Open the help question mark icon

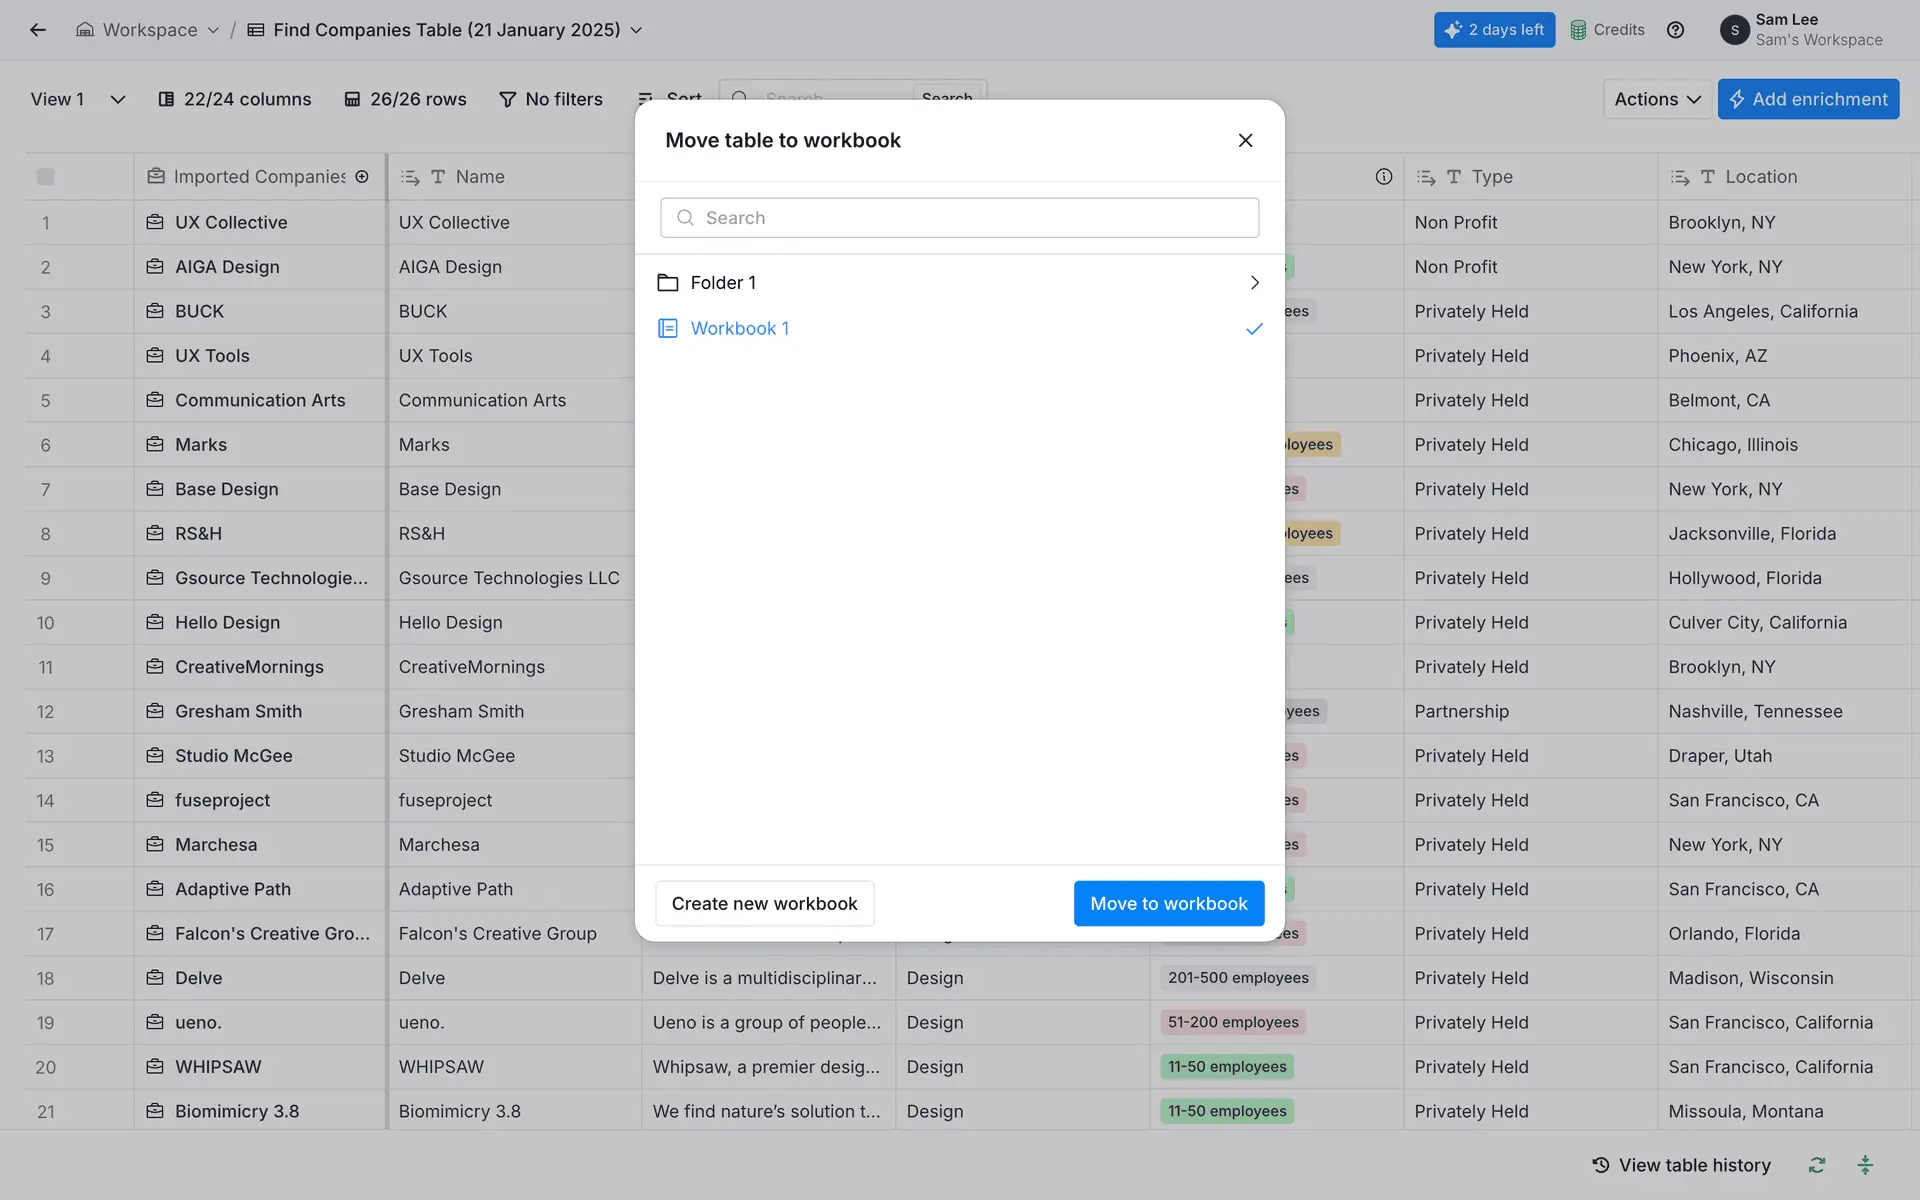1676,30
